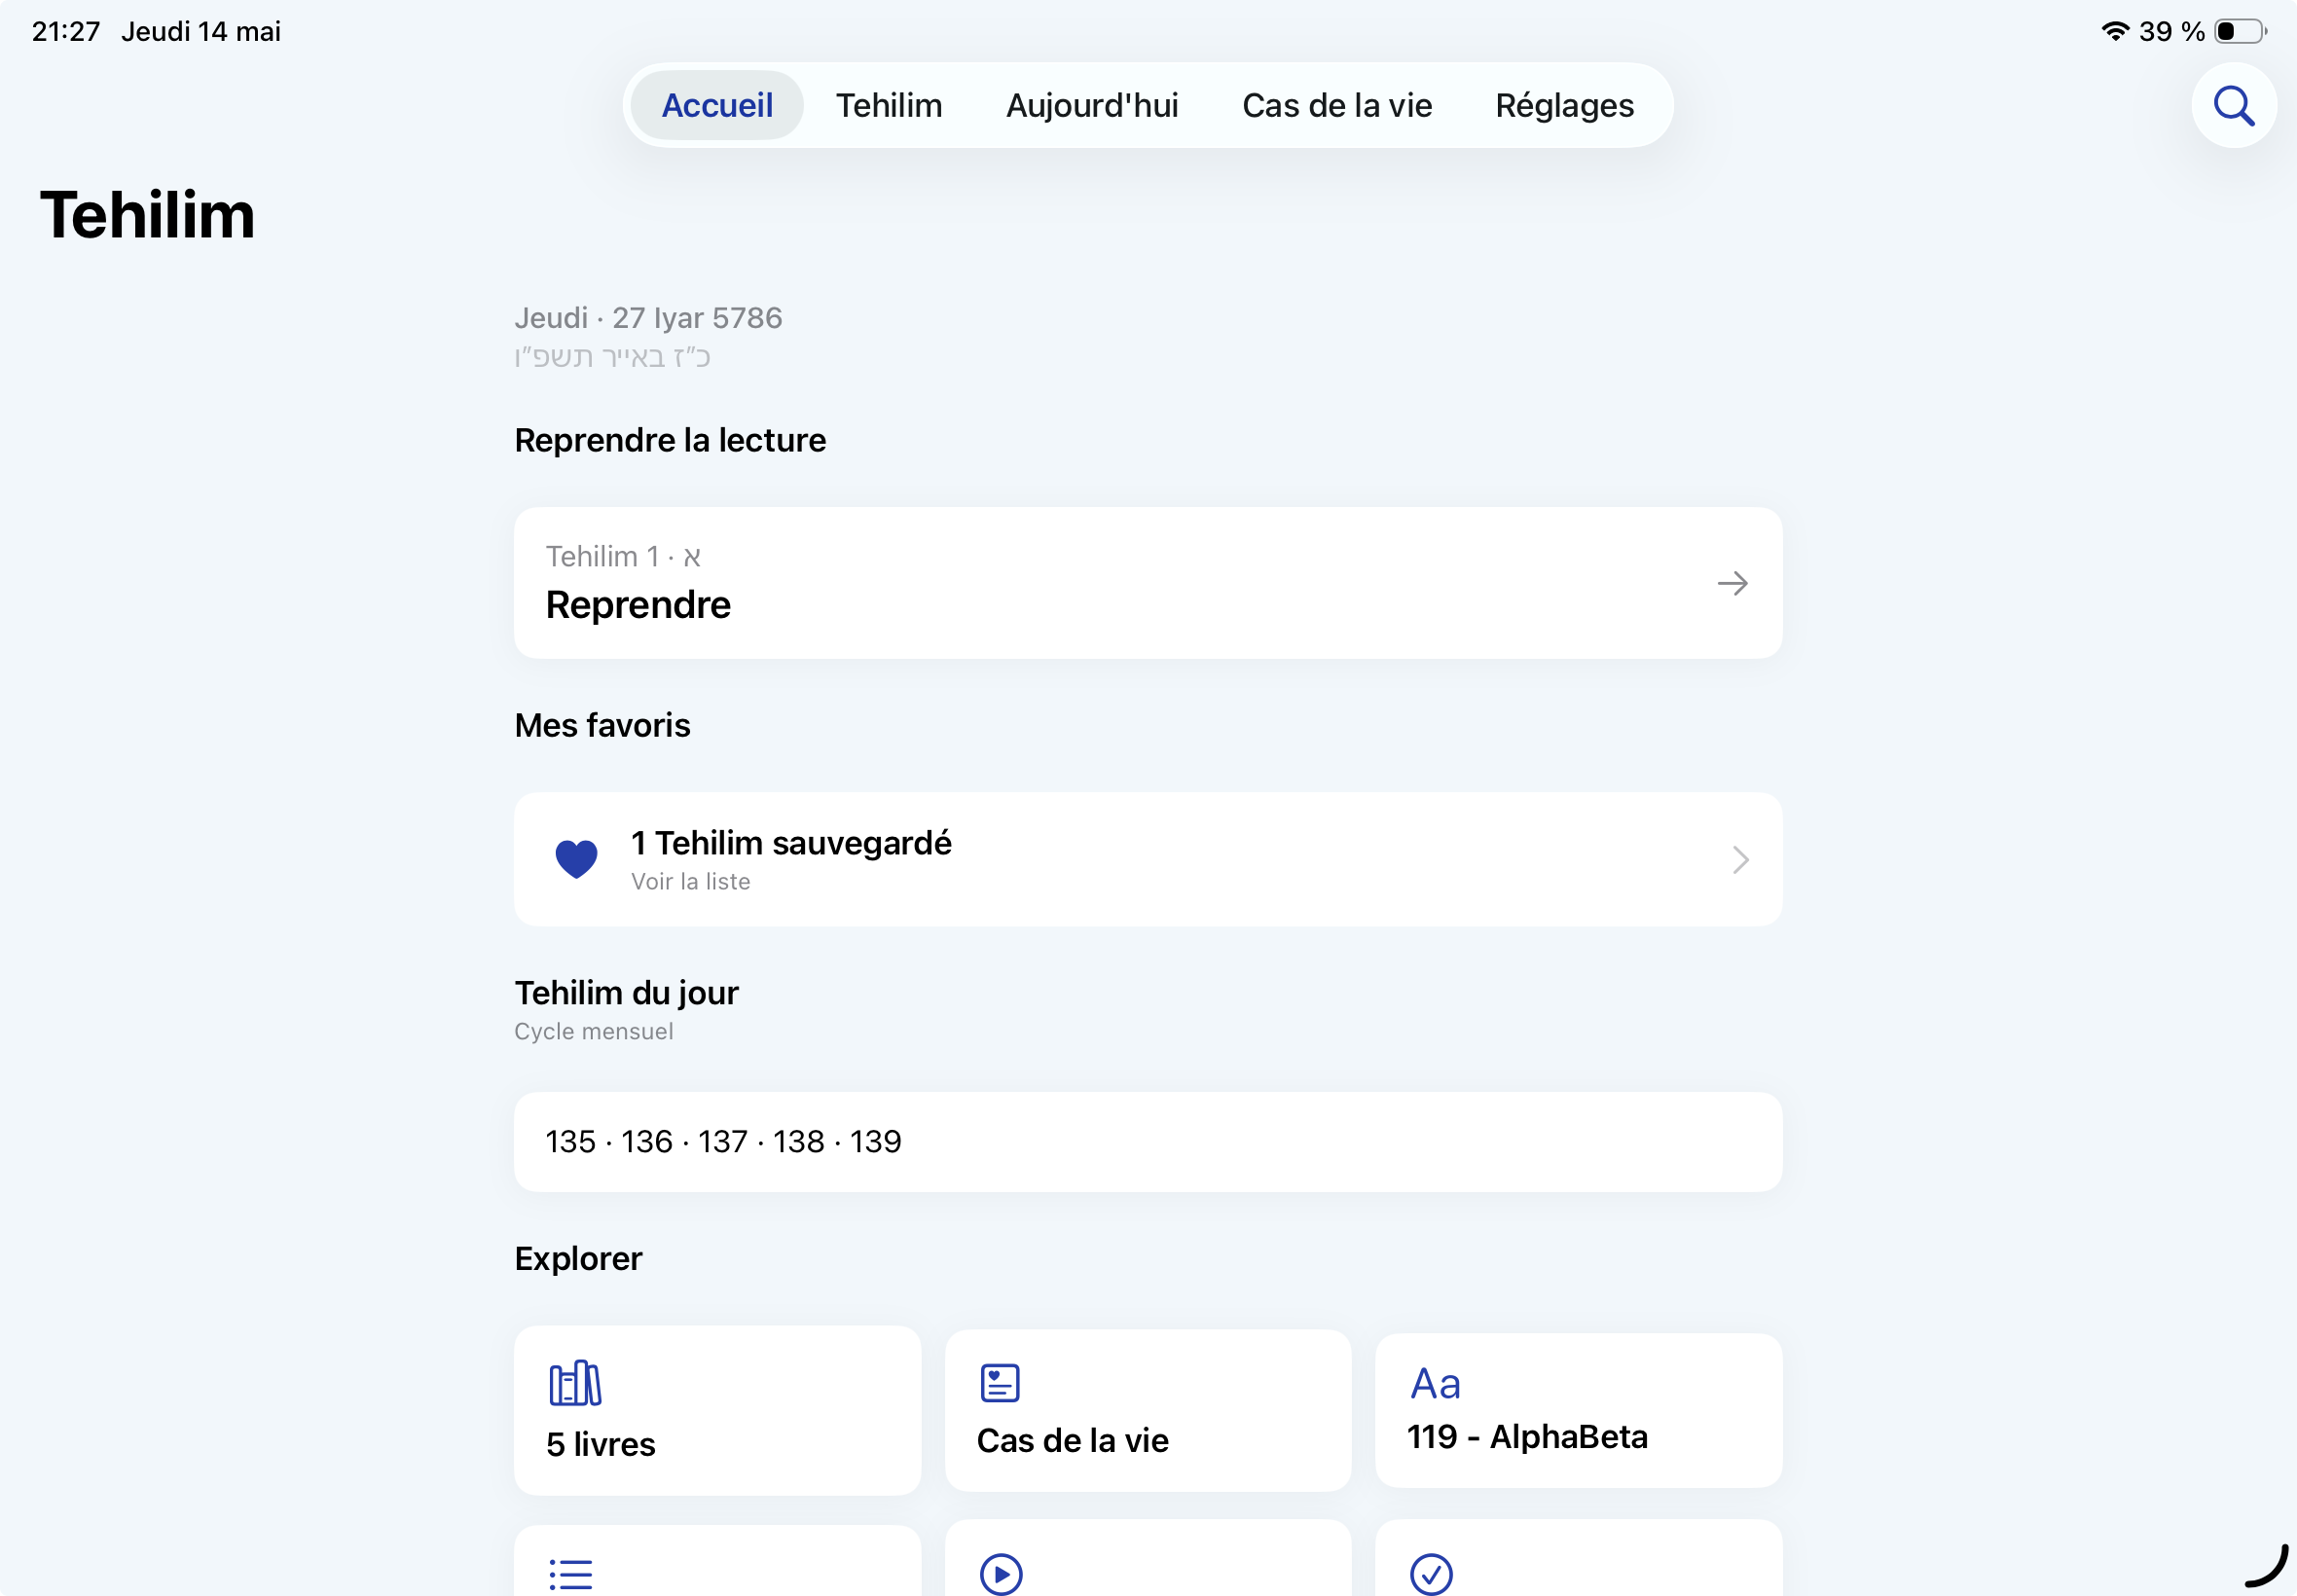Click the 21:27 clock in status bar
The width and height of the screenshot is (2297, 1596).
click(66, 31)
